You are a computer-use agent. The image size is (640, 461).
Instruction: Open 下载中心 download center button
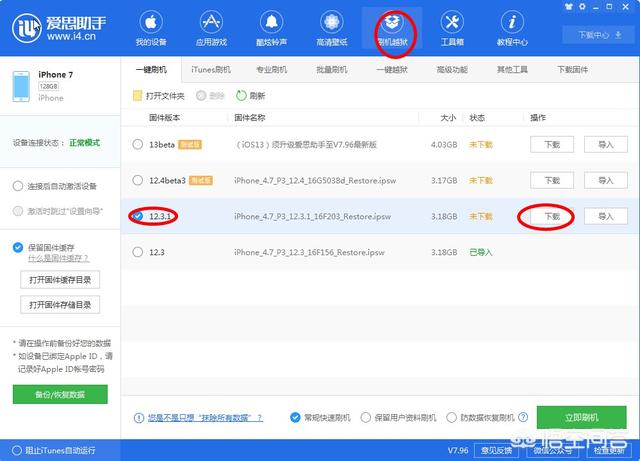pos(599,35)
